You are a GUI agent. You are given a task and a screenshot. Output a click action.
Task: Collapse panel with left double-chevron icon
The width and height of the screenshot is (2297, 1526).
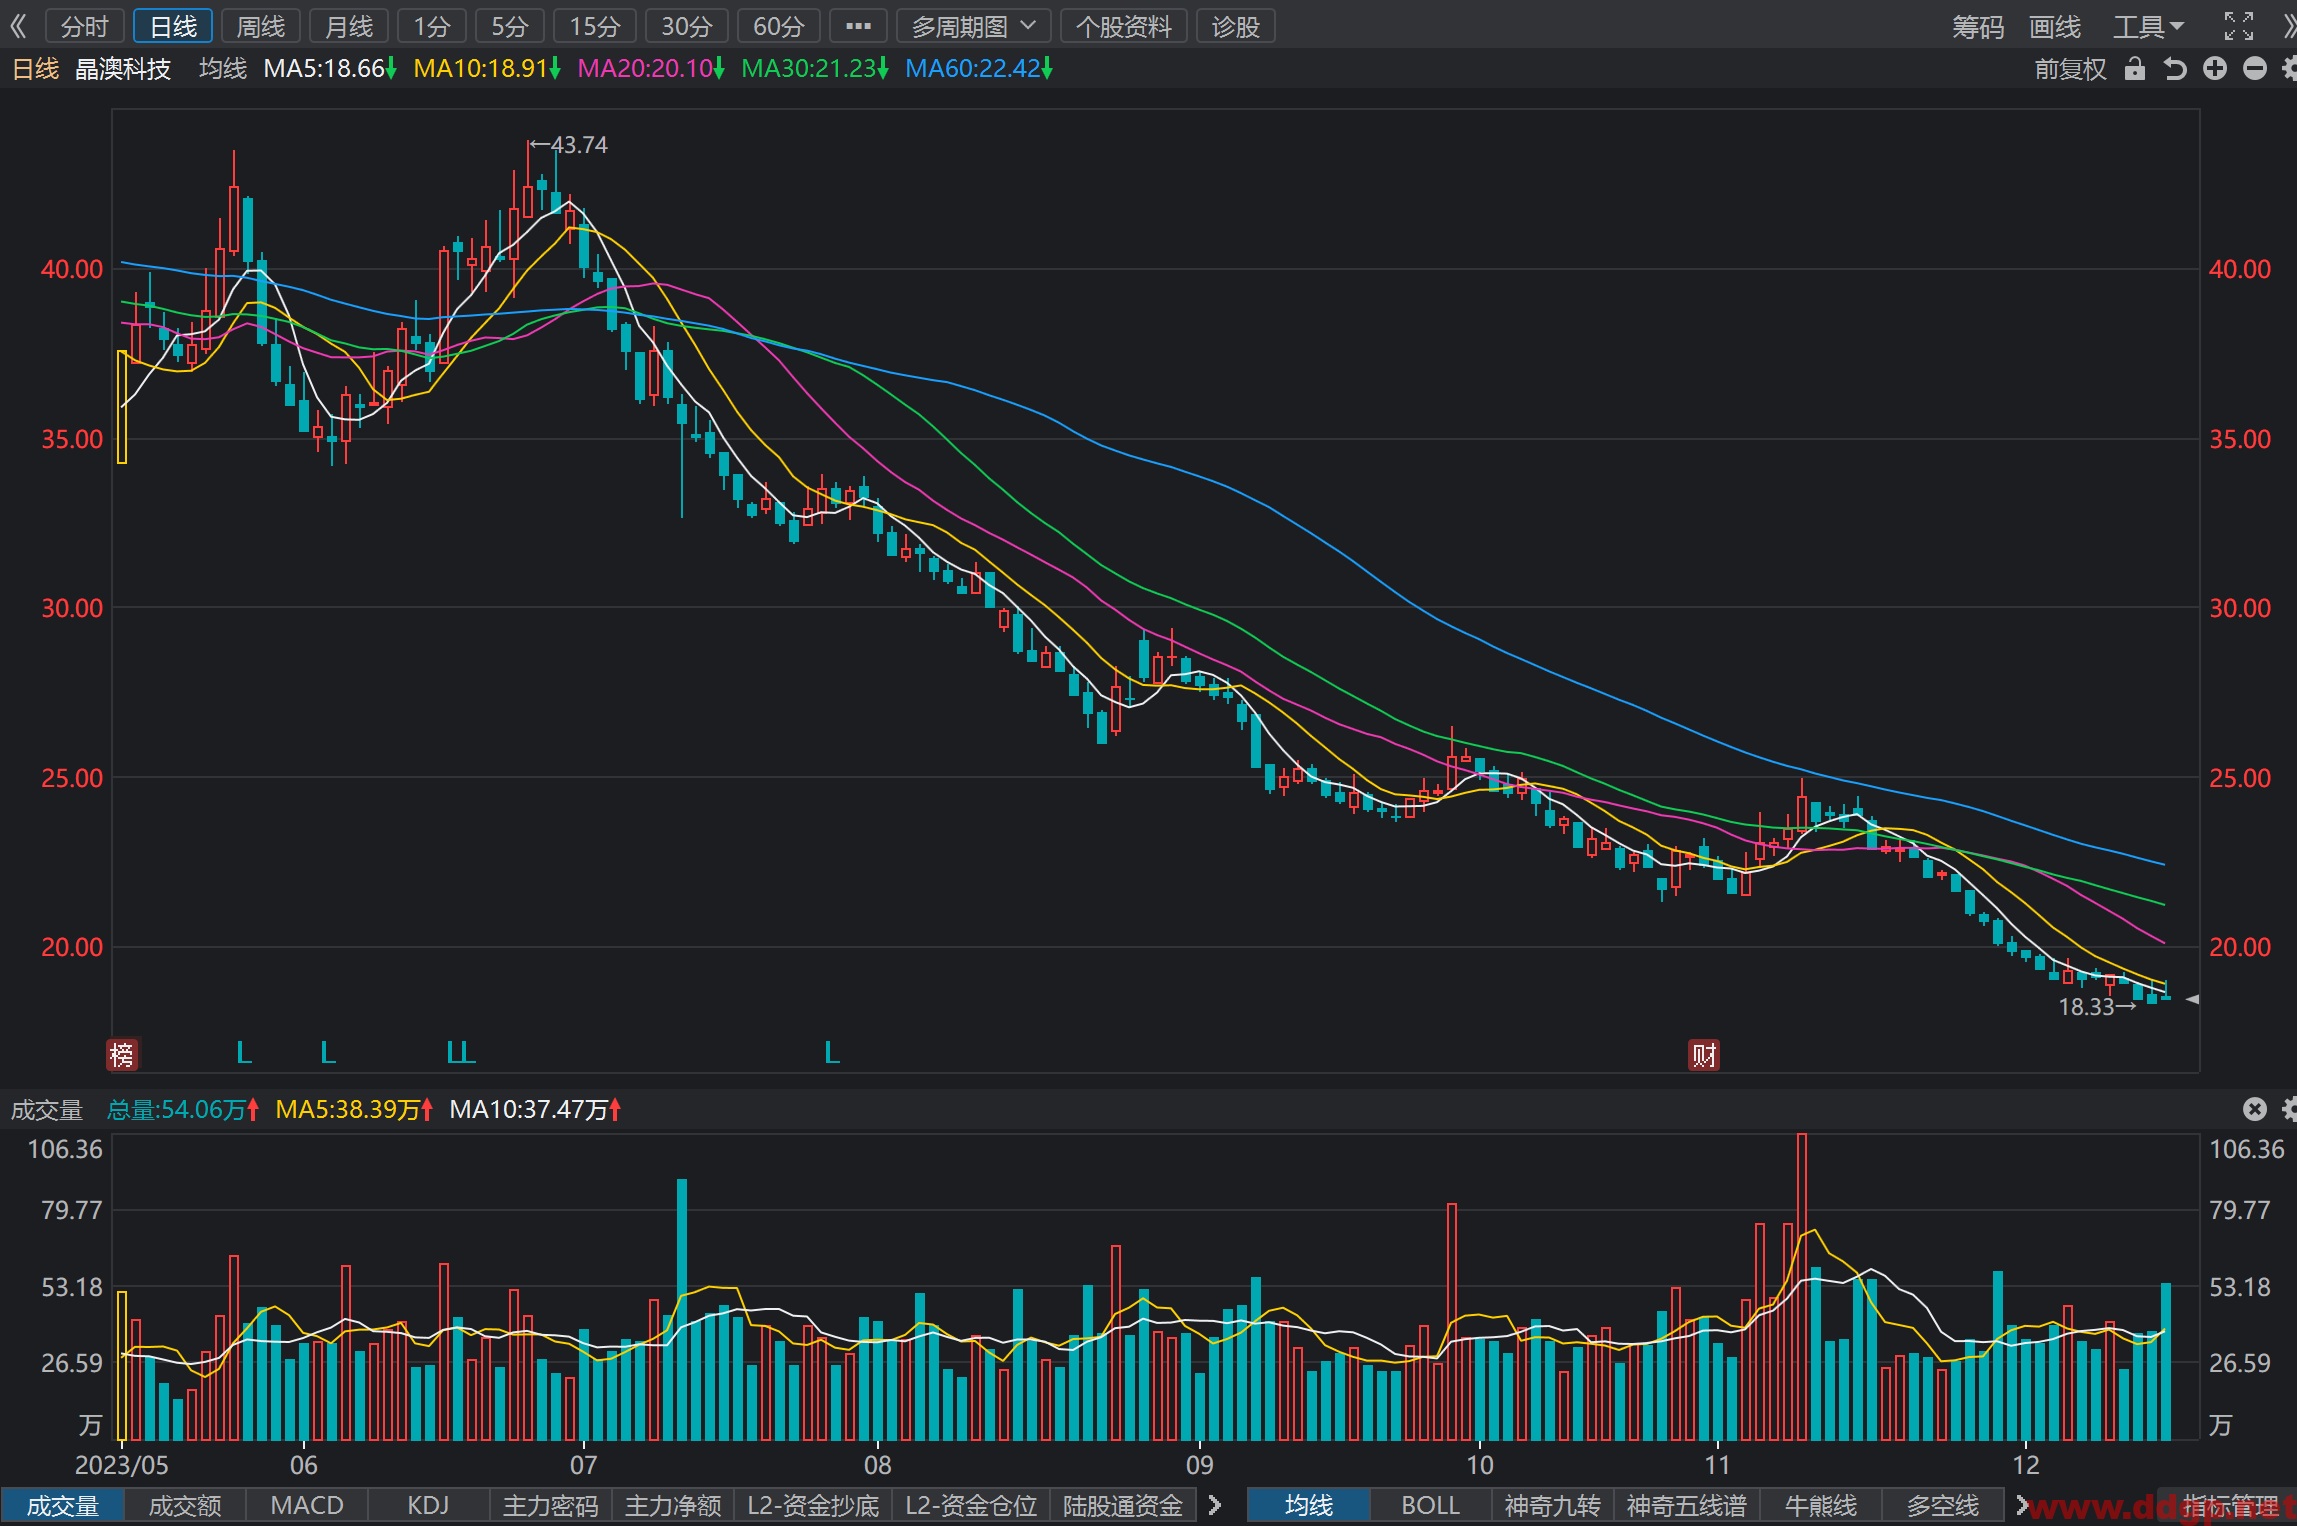[18, 26]
